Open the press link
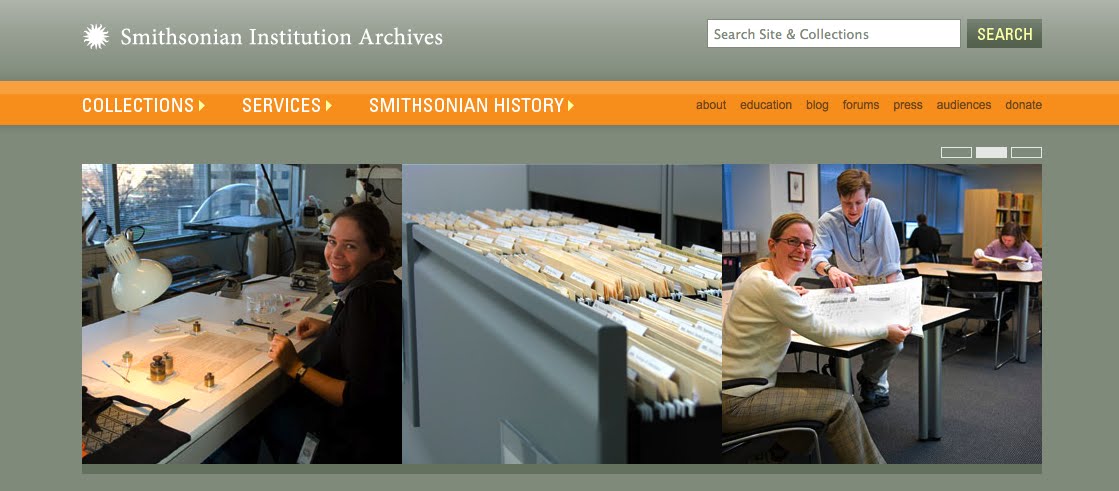 [x=908, y=105]
